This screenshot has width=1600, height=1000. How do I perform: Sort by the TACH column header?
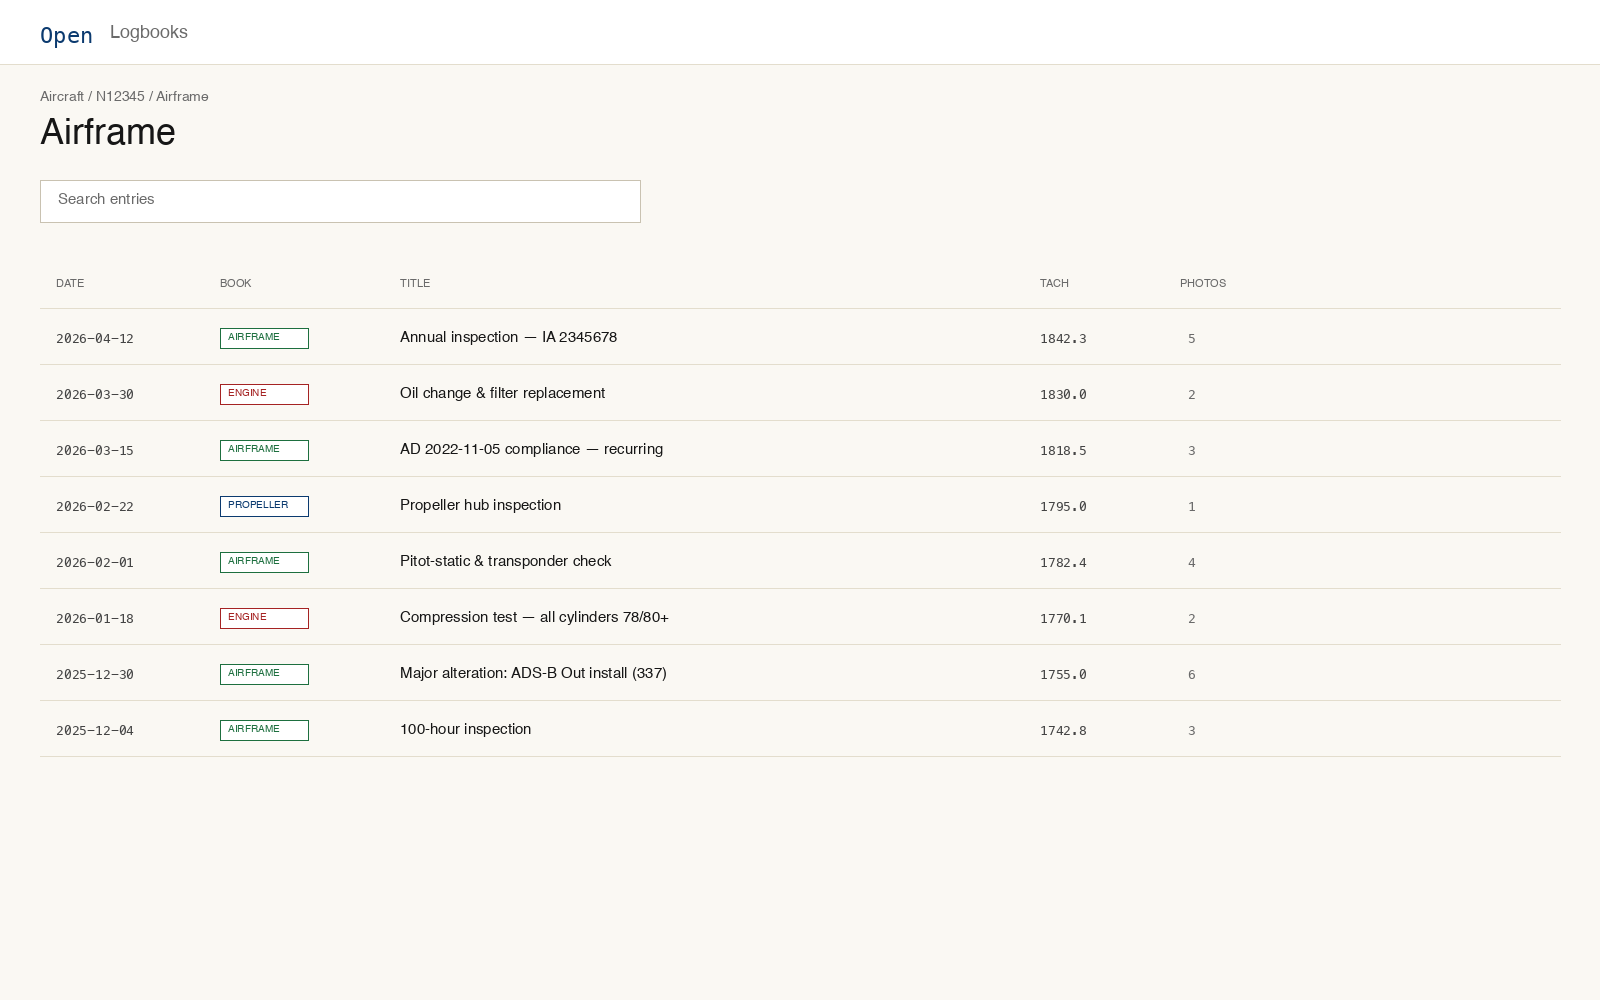pyautogui.click(x=1054, y=284)
